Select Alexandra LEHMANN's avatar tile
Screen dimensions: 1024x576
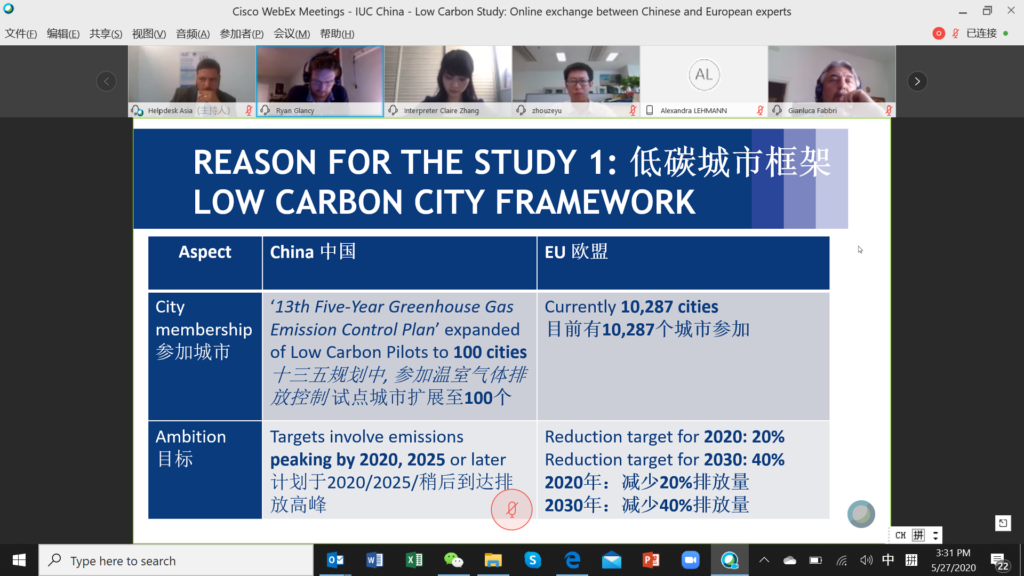tap(703, 80)
